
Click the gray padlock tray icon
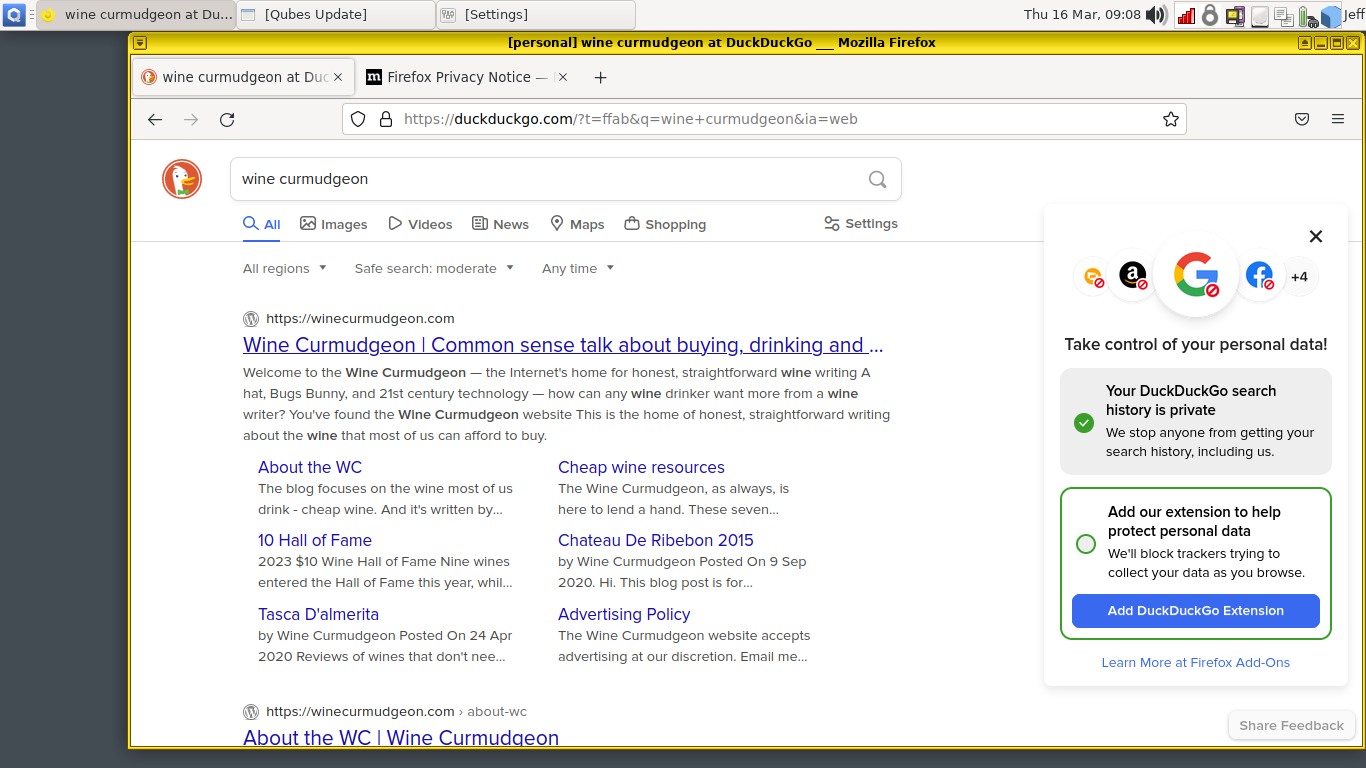coord(1210,15)
